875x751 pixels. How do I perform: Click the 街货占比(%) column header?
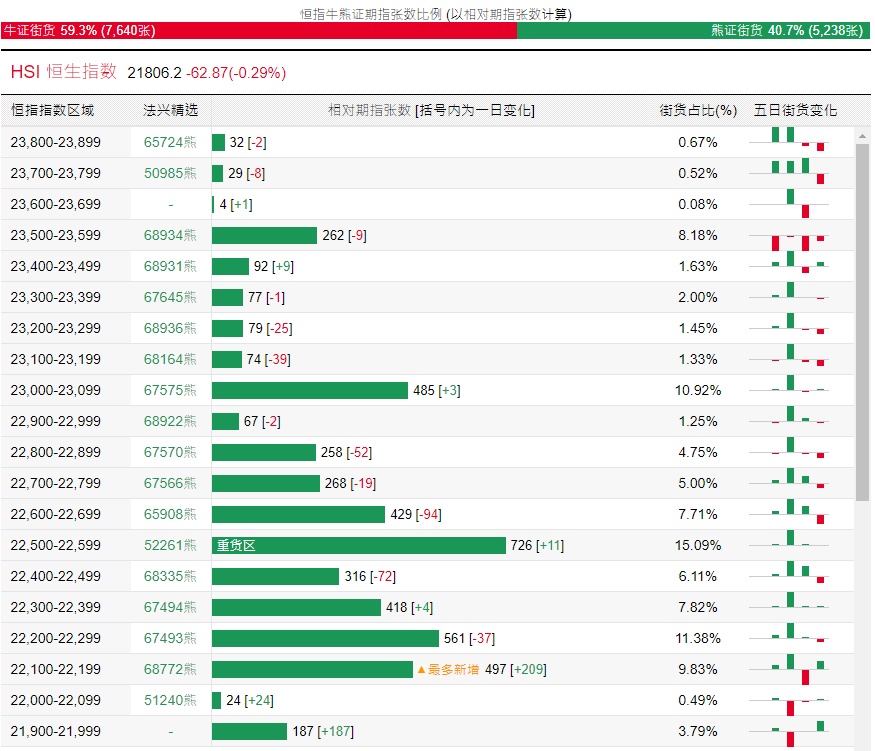[x=697, y=110]
